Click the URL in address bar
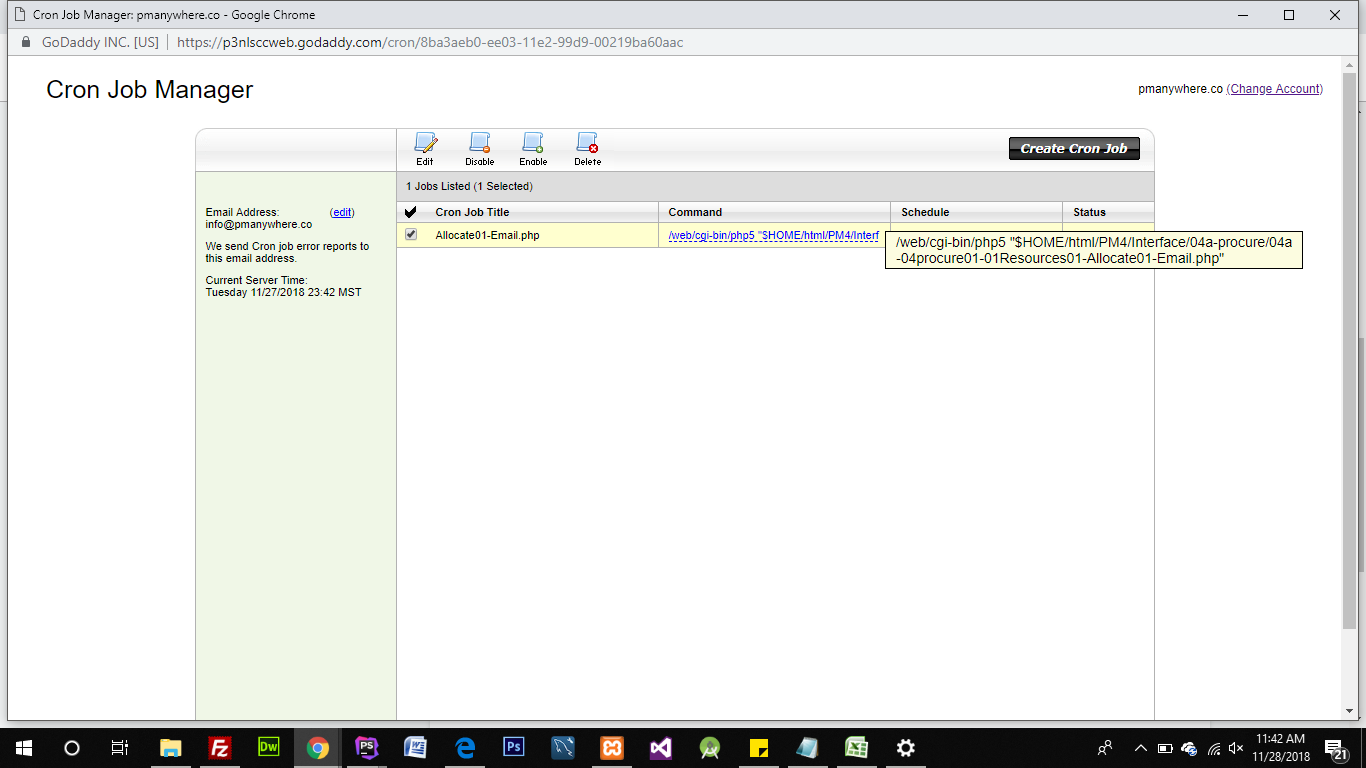Viewport: 1366px width, 768px height. coord(430,43)
